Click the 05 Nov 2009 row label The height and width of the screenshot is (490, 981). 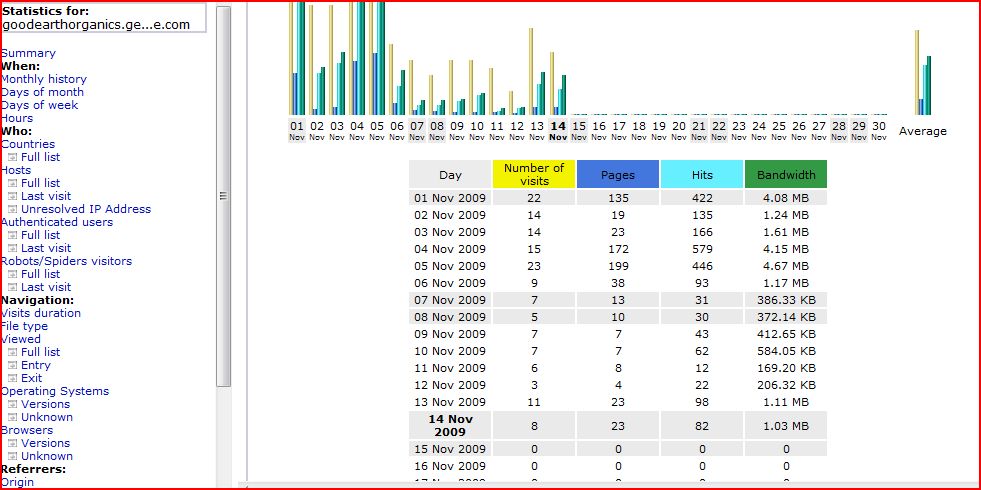(x=450, y=266)
